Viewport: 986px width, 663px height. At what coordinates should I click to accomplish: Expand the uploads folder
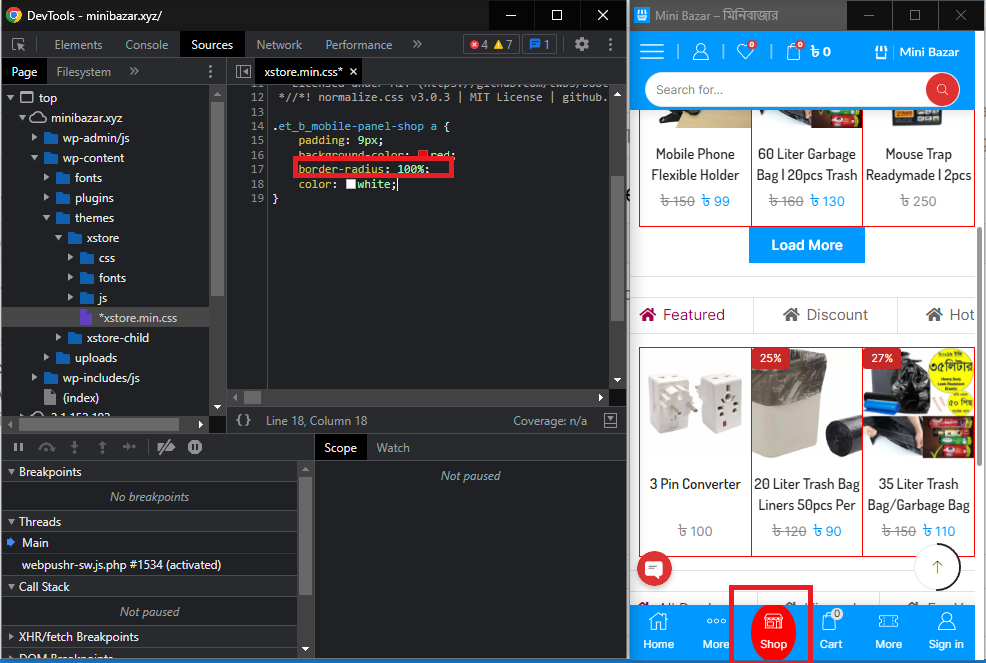[x=47, y=358]
